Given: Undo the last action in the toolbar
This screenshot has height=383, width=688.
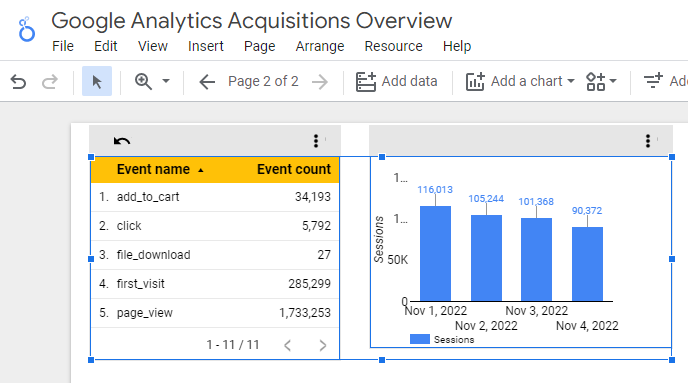Looking at the screenshot, I should (x=18, y=82).
